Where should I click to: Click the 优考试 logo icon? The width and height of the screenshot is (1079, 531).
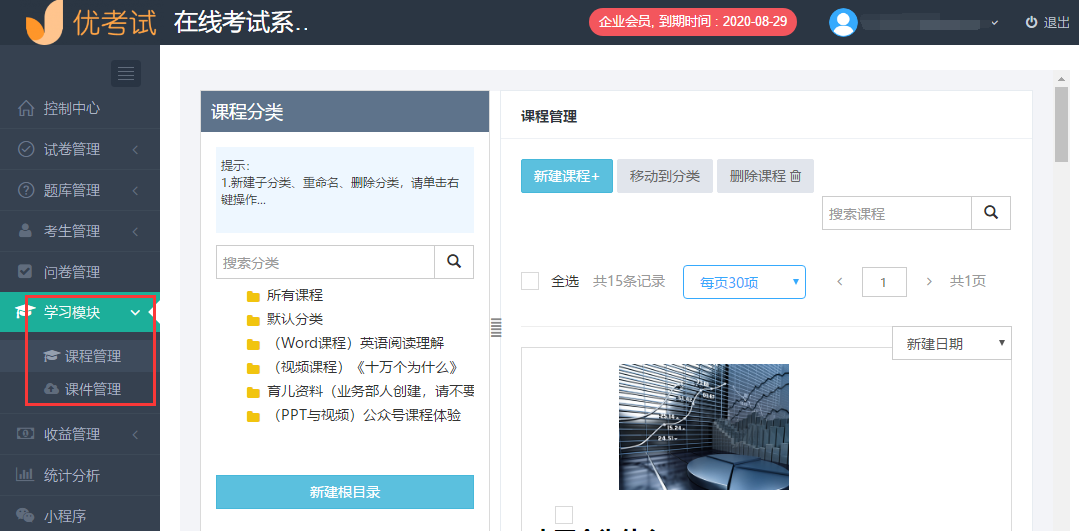click(x=44, y=23)
